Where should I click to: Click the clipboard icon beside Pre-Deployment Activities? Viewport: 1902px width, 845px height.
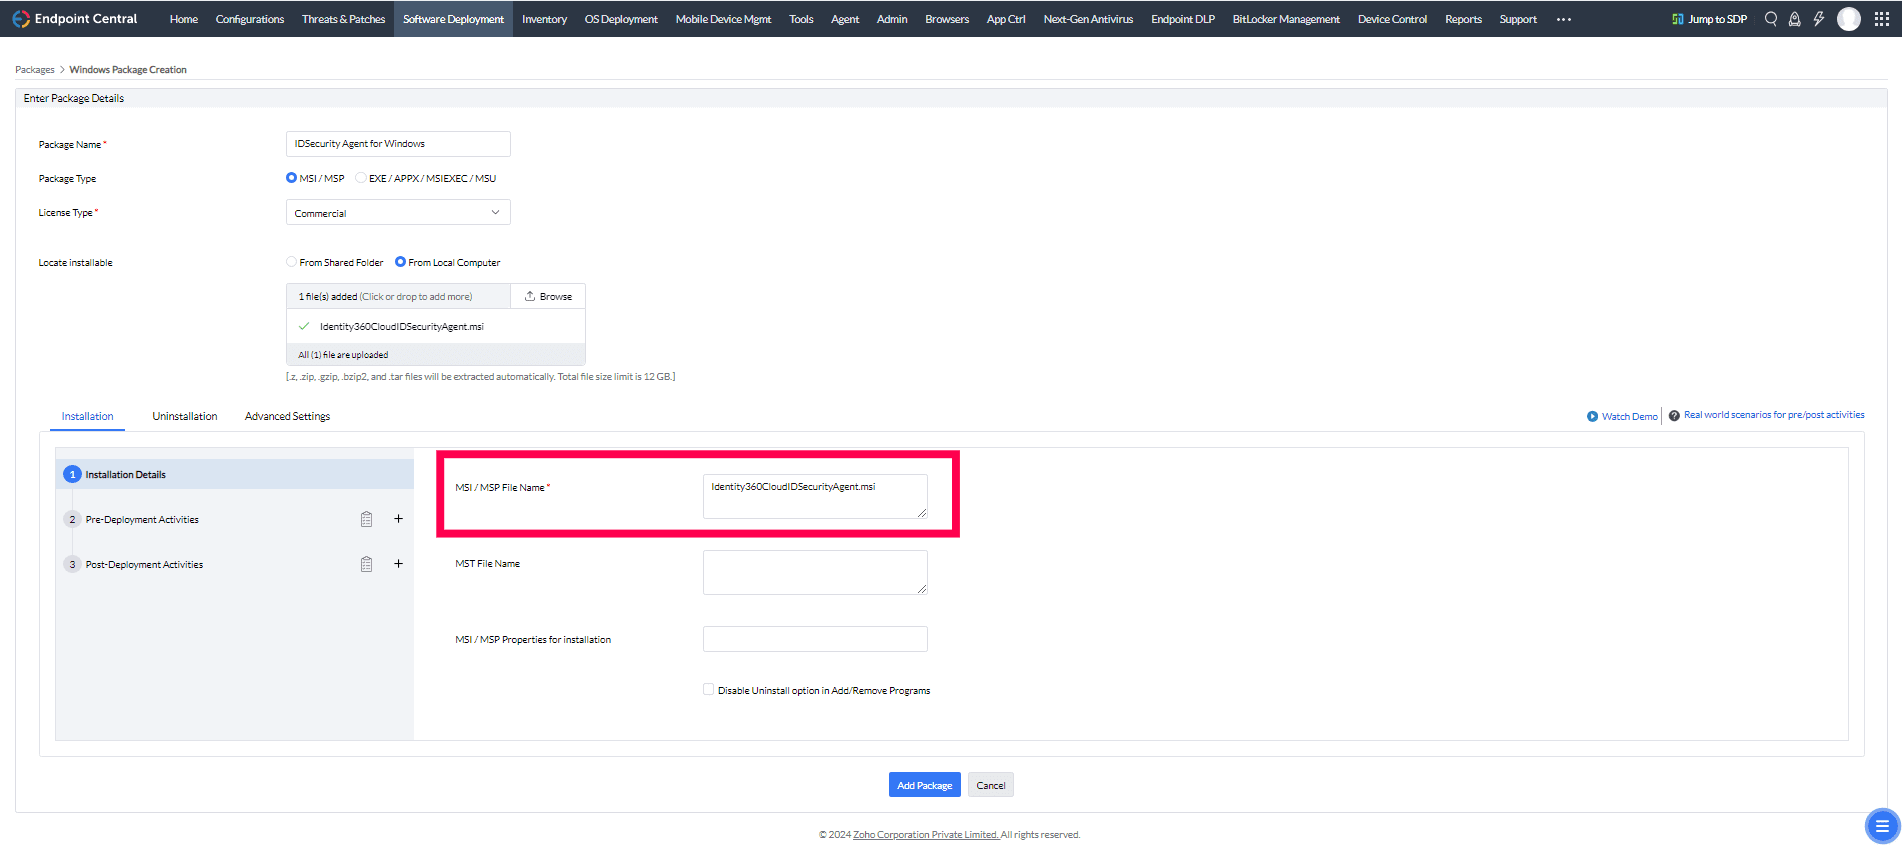click(366, 519)
